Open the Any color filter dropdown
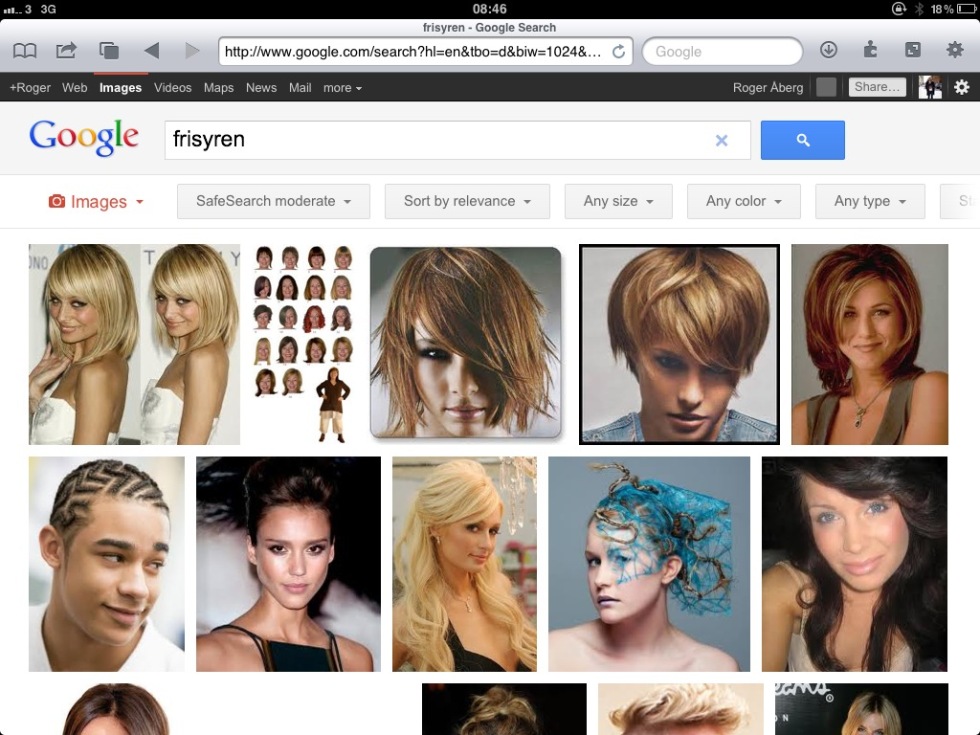980x735 pixels. 743,201
